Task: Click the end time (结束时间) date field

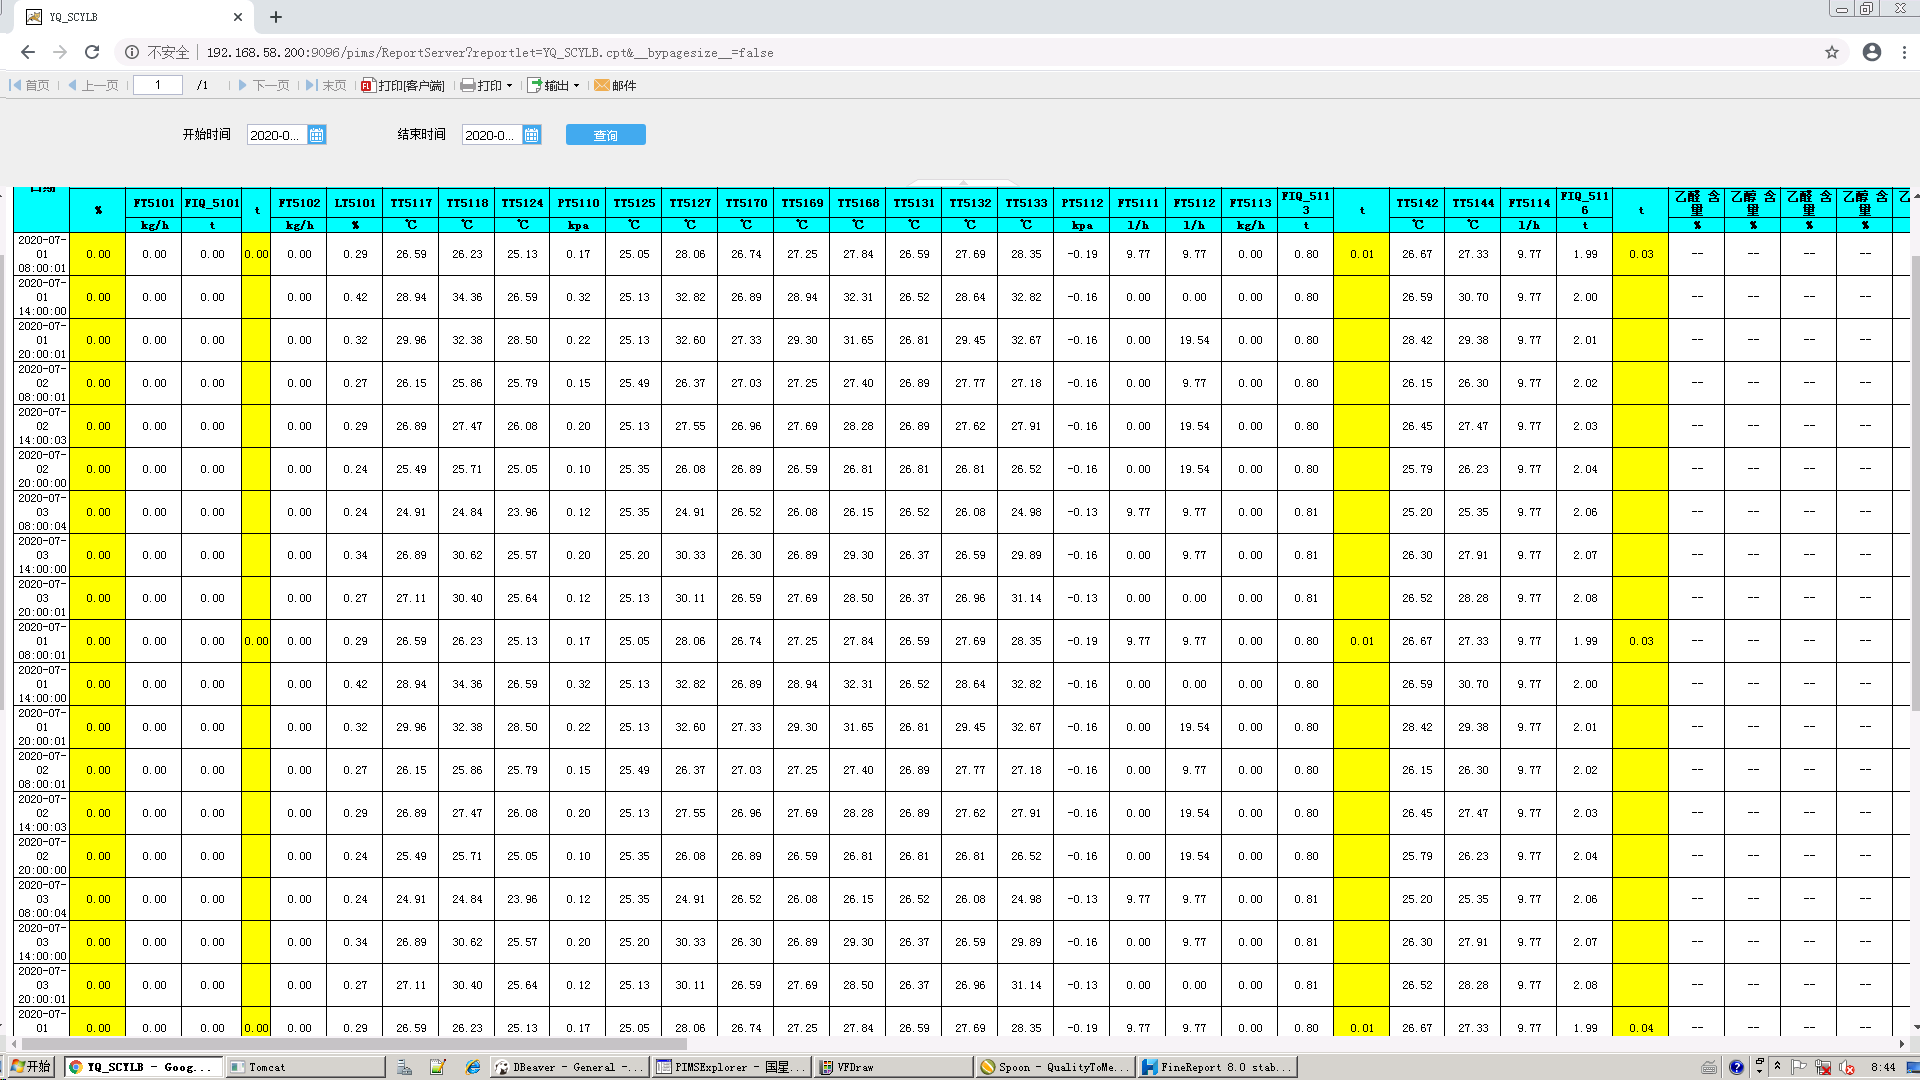Action: coord(492,135)
